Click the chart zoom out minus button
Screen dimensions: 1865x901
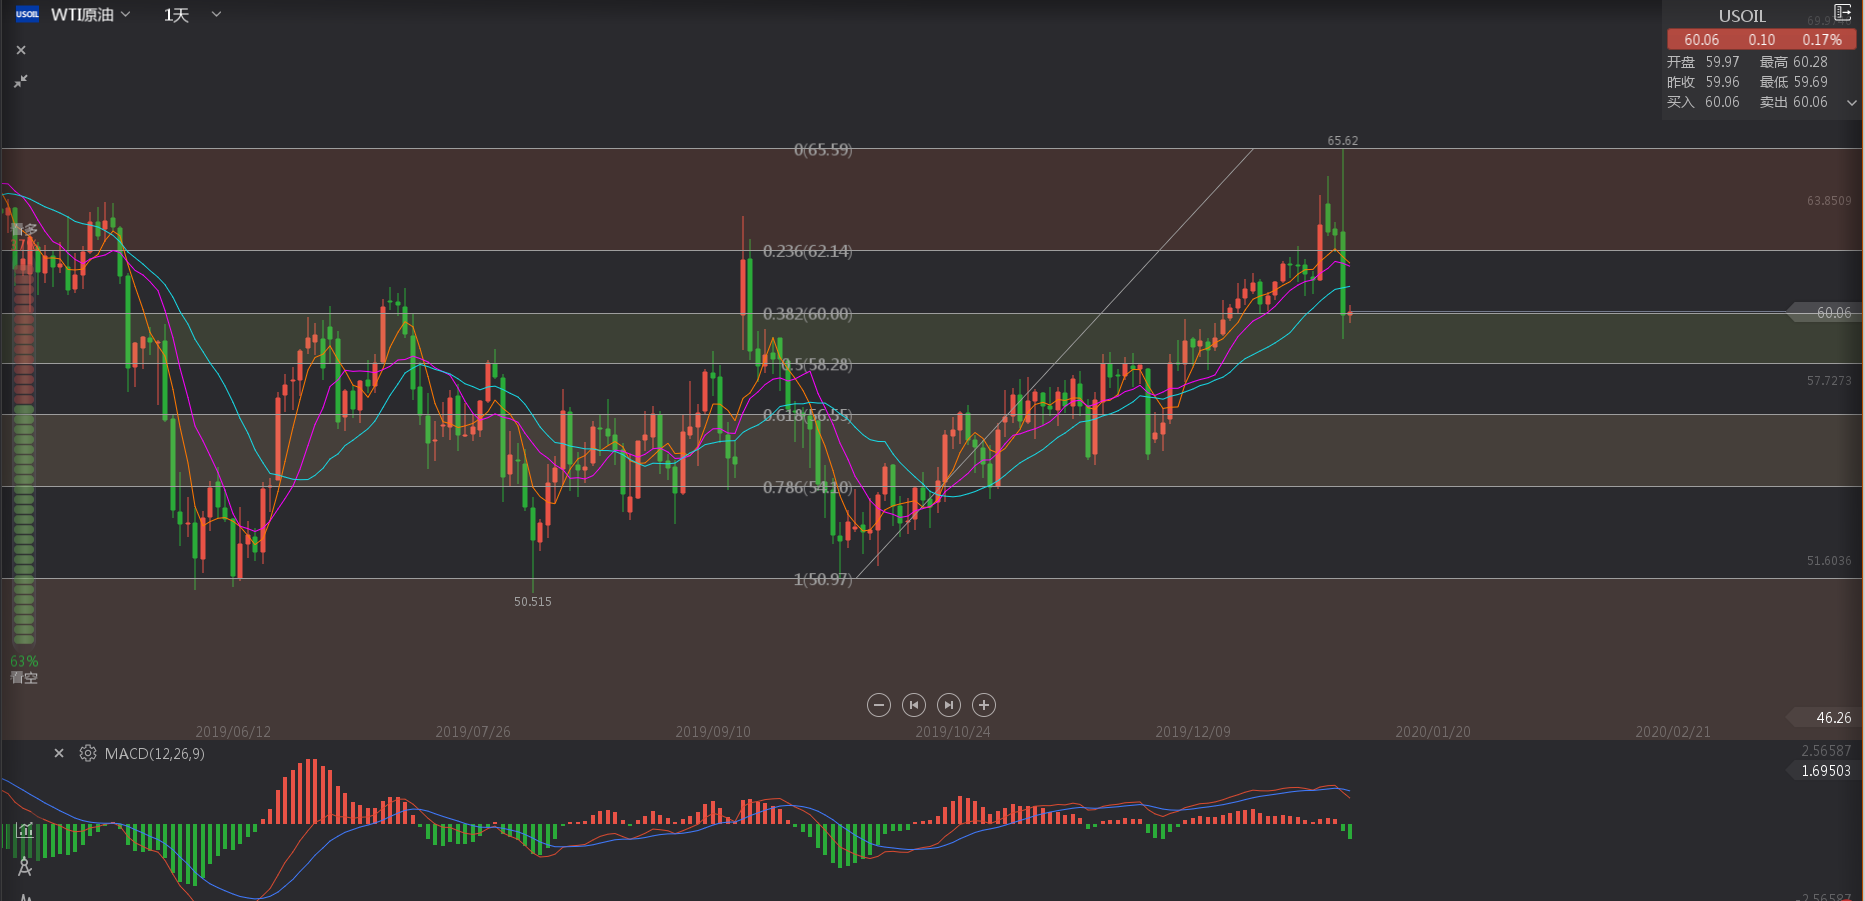coord(878,705)
